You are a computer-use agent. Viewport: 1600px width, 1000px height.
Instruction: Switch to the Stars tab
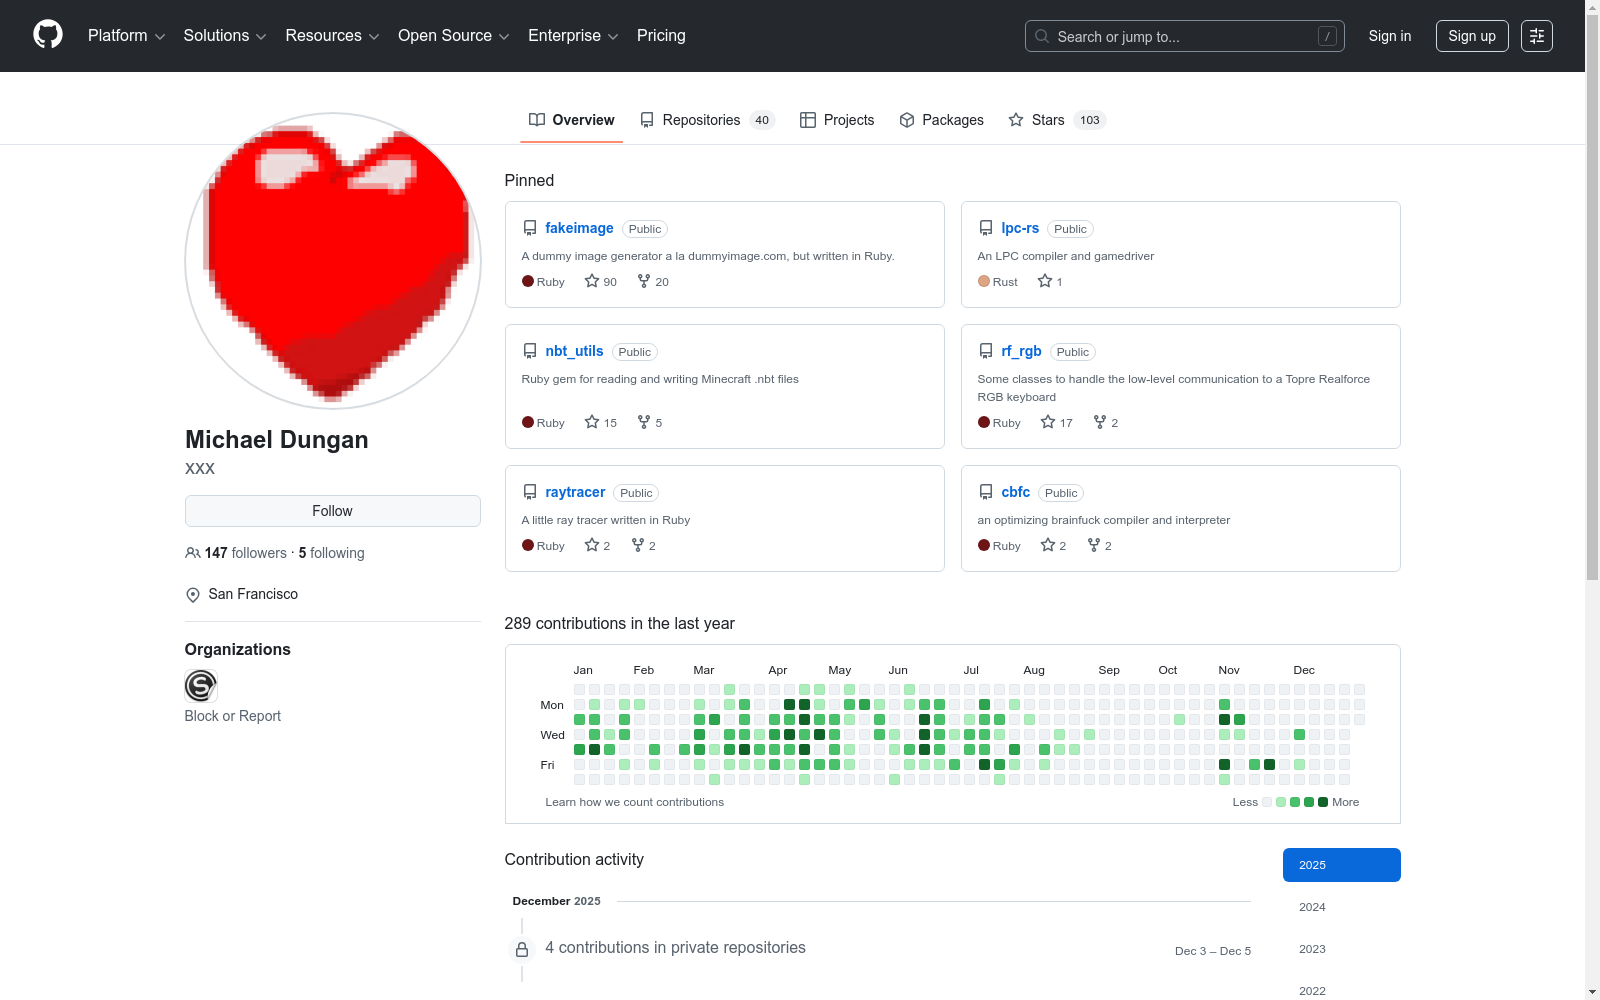[x=1057, y=120]
